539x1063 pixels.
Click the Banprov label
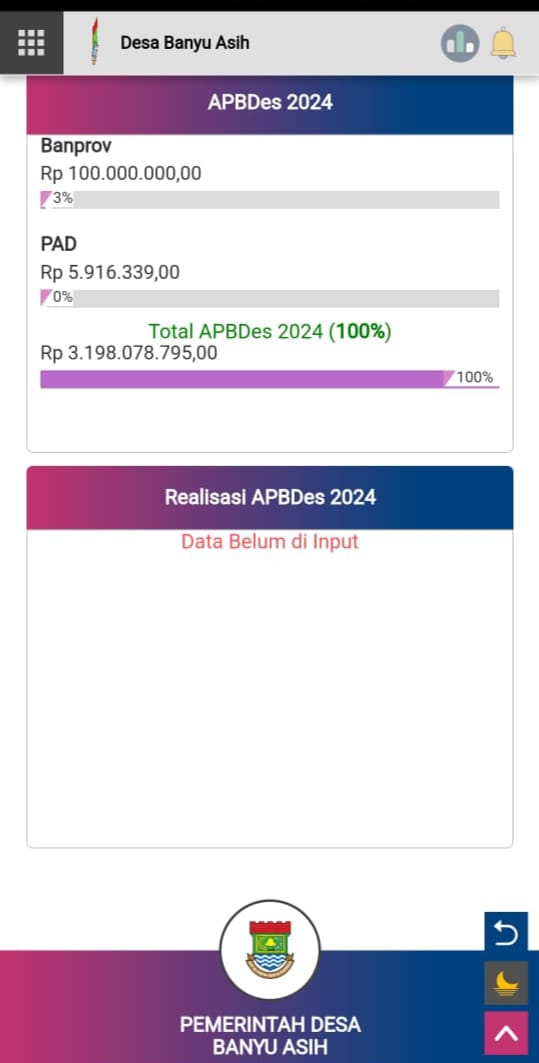pos(76,145)
